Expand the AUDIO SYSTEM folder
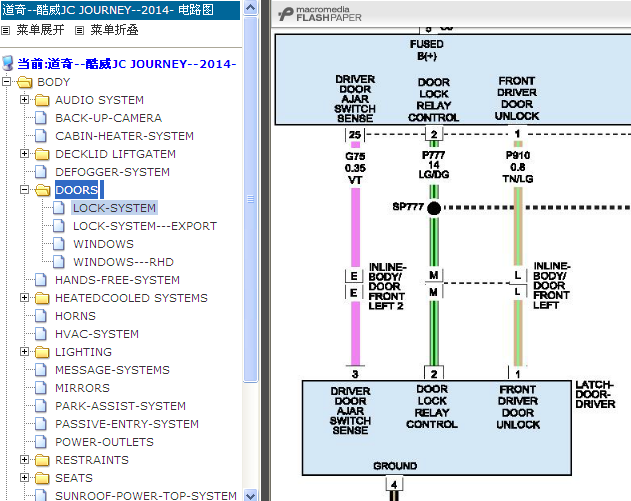Viewport: 631px width, 501px height. coord(24,99)
